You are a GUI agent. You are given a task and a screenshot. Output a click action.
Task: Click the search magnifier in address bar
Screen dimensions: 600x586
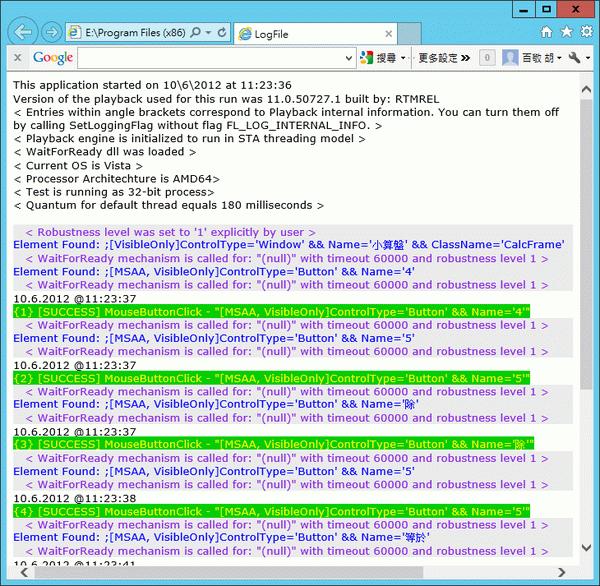tap(196, 33)
